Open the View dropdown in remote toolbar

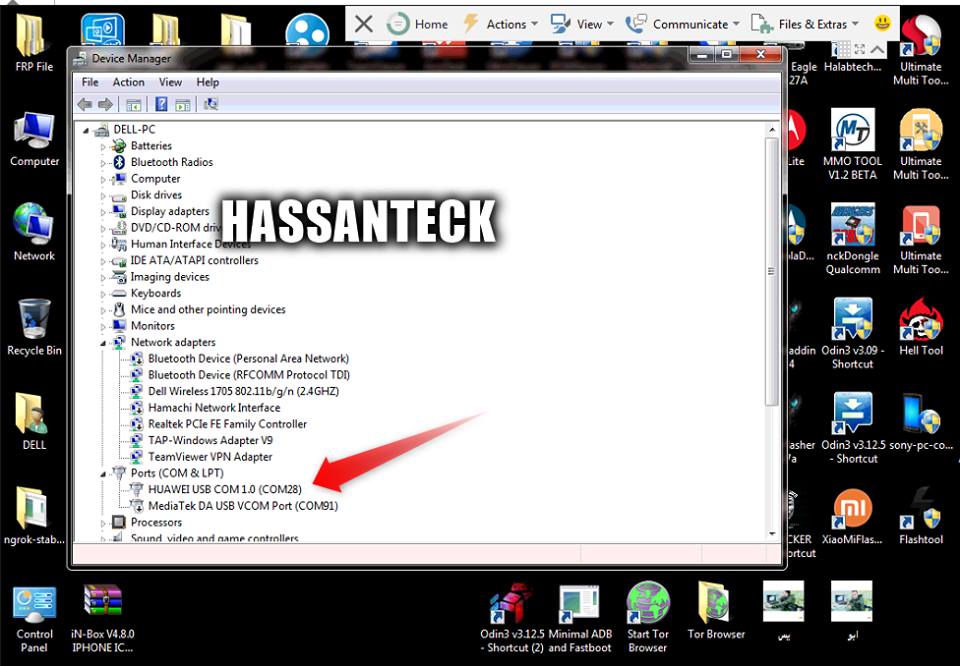coord(582,24)
